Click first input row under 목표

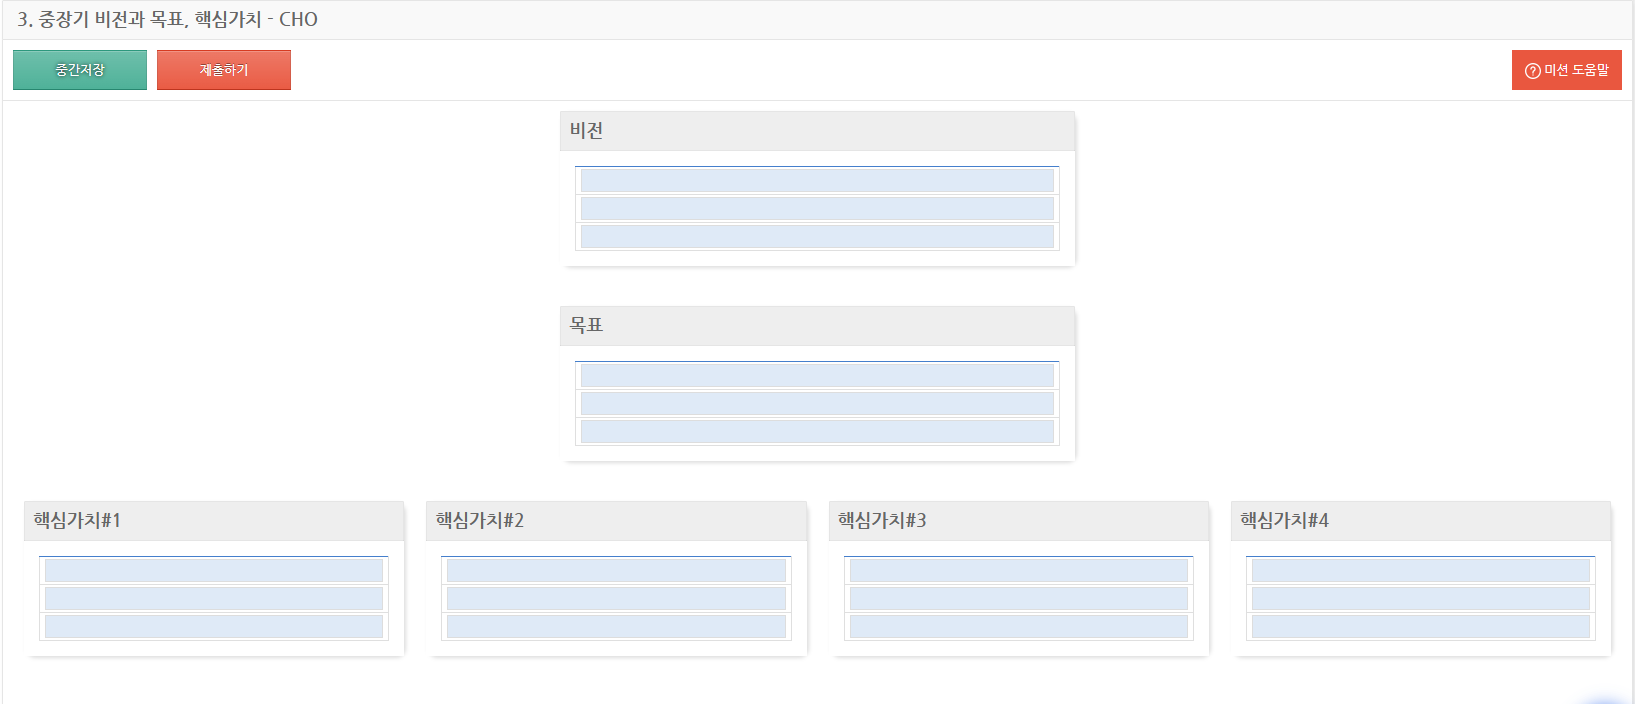point(817,375)
